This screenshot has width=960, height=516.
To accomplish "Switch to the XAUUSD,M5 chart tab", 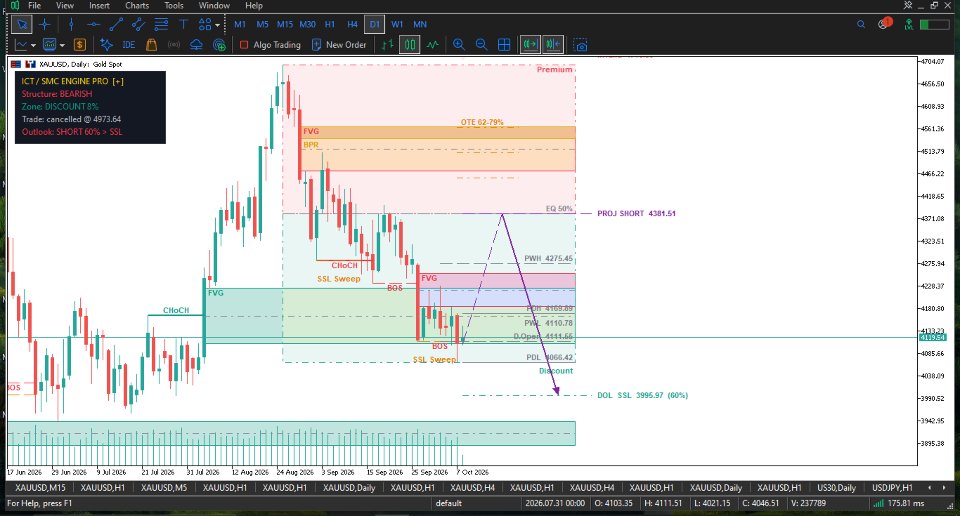I will (164, 488).
